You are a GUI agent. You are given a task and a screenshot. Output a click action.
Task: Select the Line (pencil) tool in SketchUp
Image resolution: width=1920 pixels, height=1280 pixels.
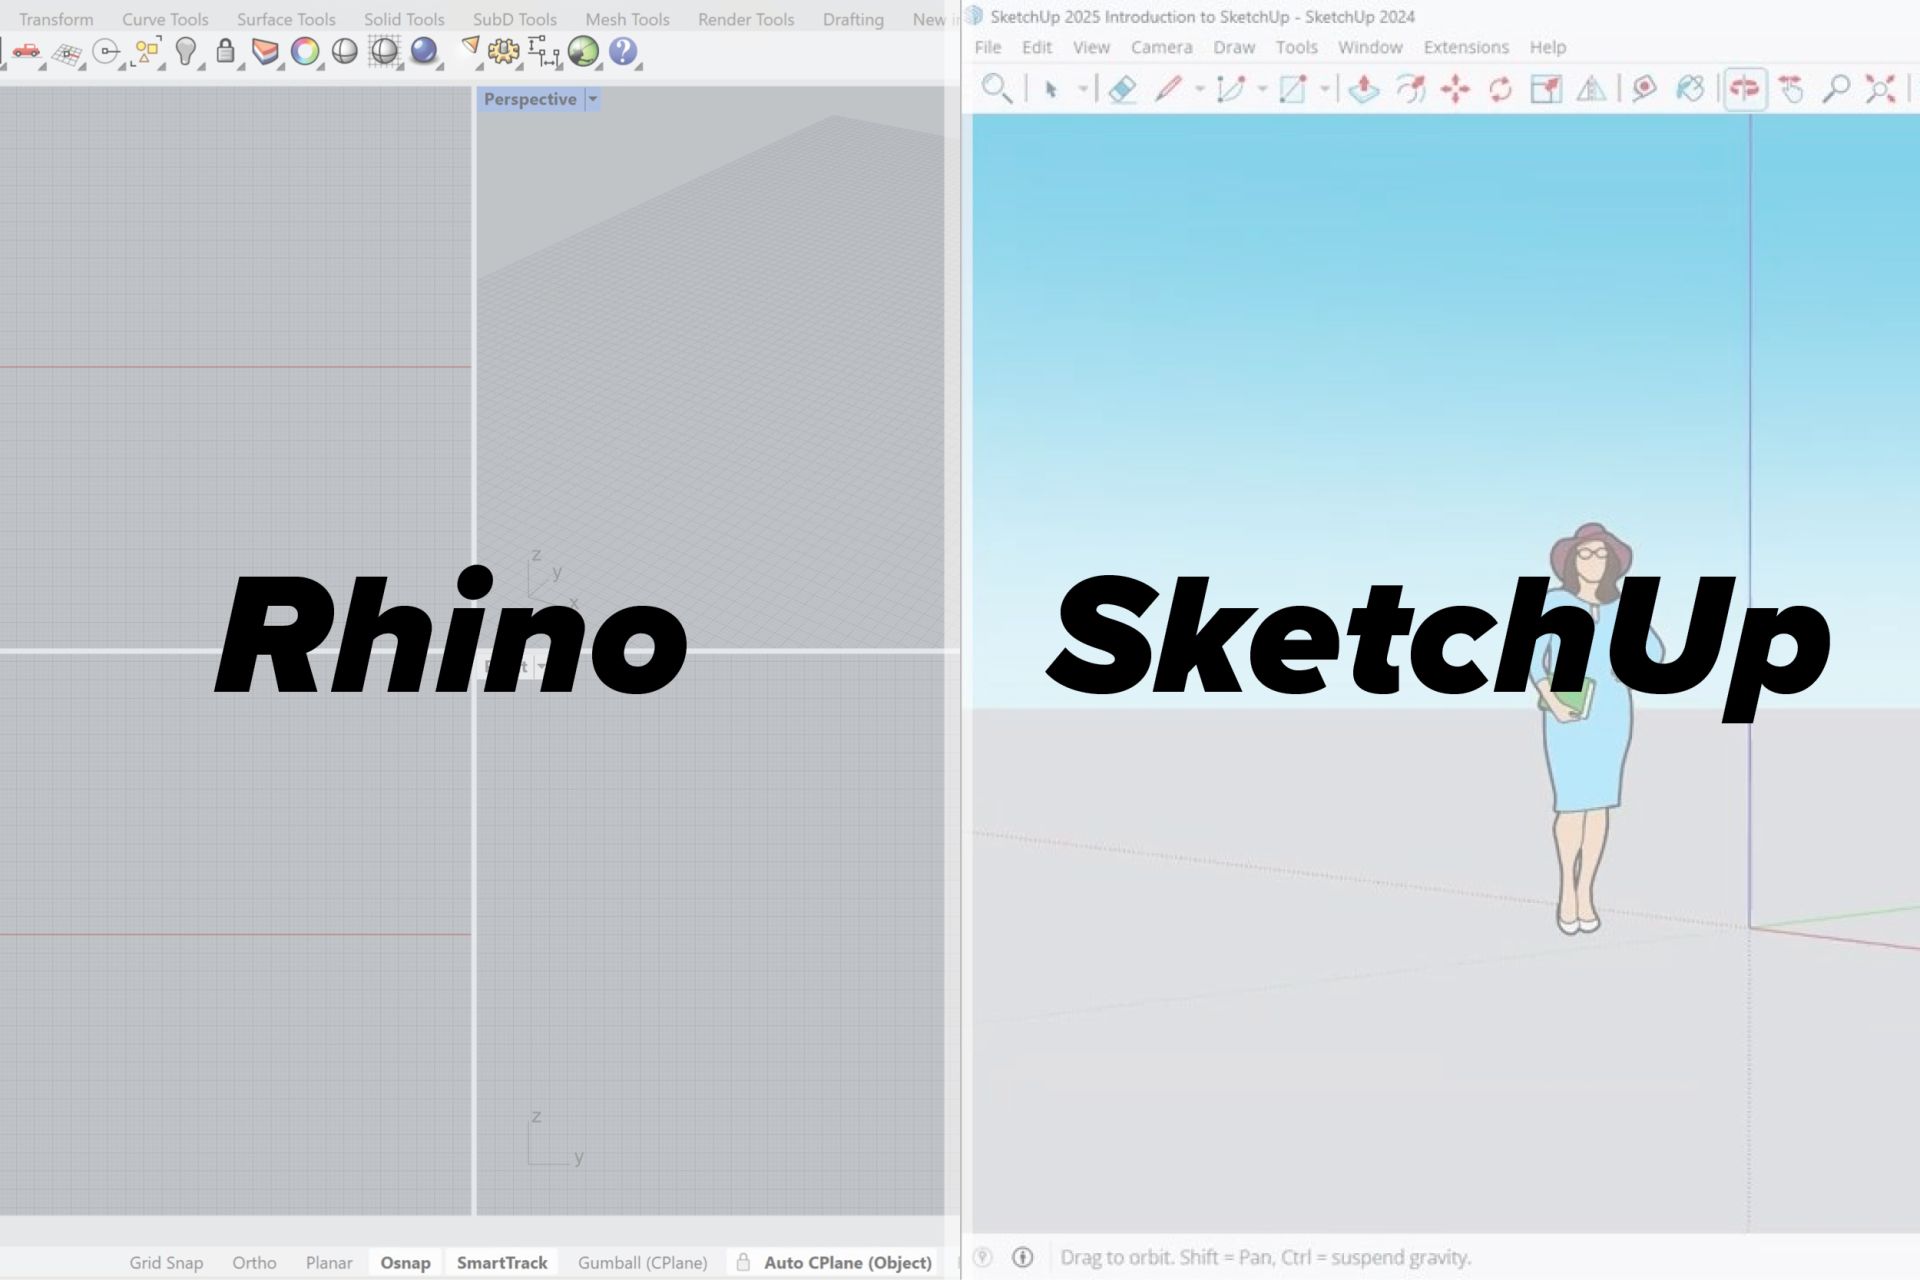click(1168, 88)
